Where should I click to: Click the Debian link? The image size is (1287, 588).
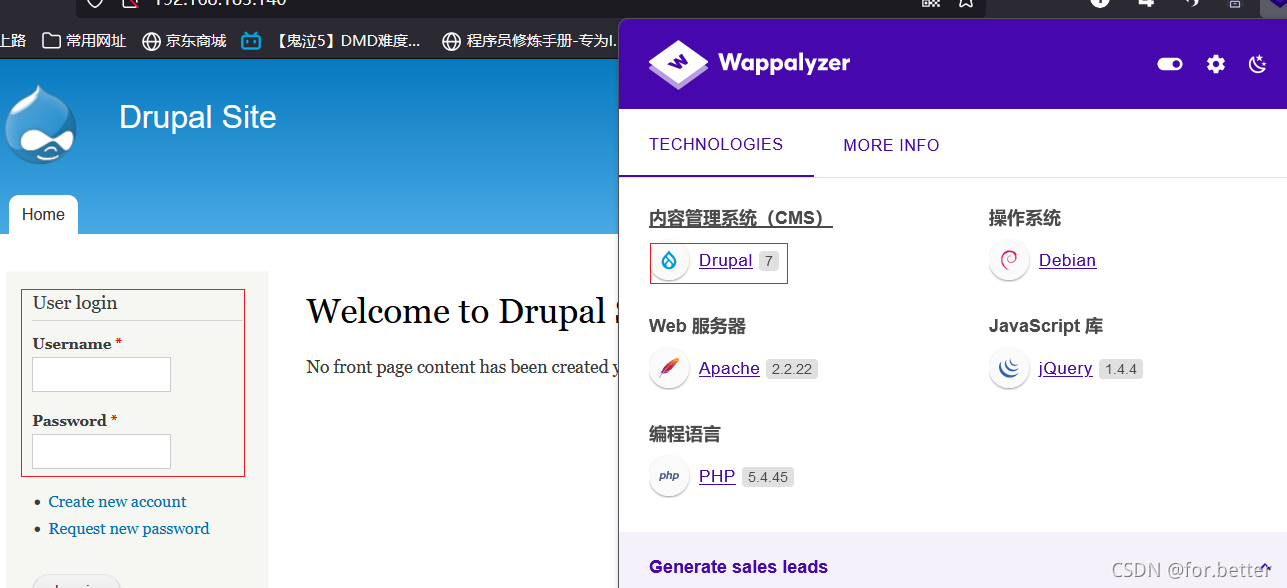pos(1067,260)
